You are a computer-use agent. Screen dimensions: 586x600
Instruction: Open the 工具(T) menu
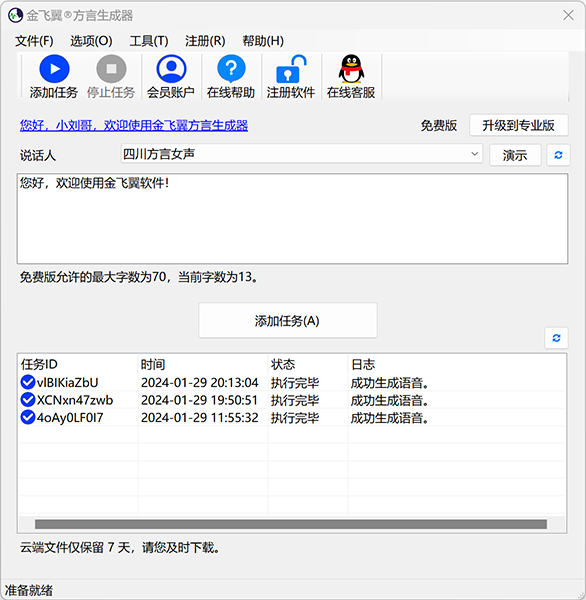click(149, 41)
